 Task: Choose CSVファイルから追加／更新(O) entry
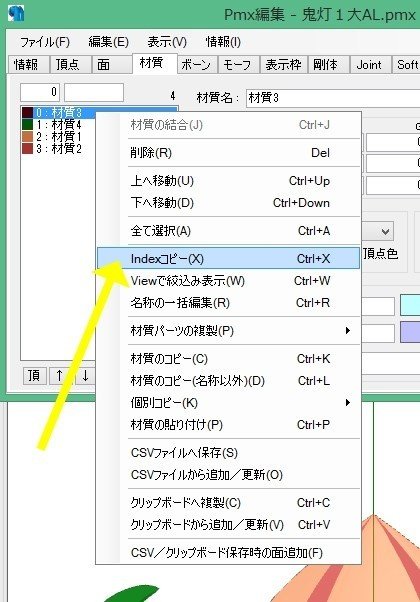[x=229, y=475]
